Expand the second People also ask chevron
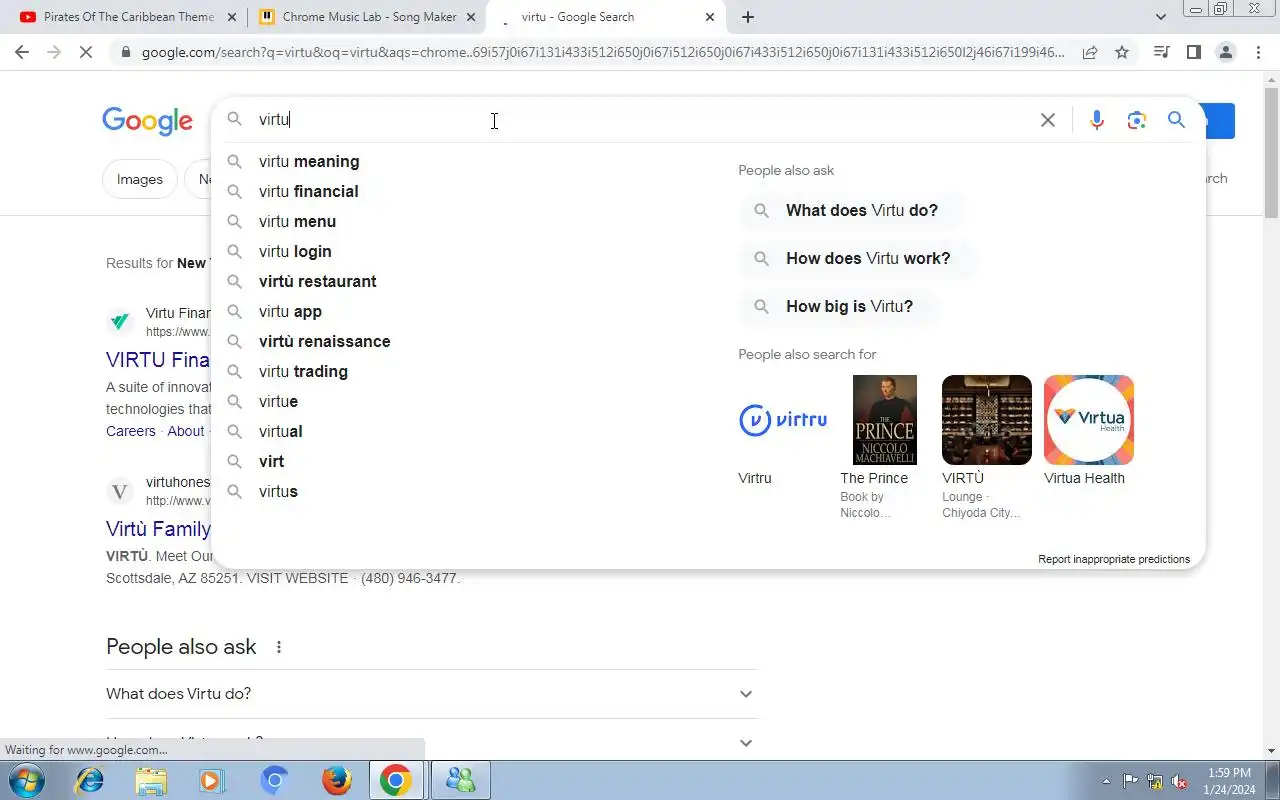 (x=746, y=742)
